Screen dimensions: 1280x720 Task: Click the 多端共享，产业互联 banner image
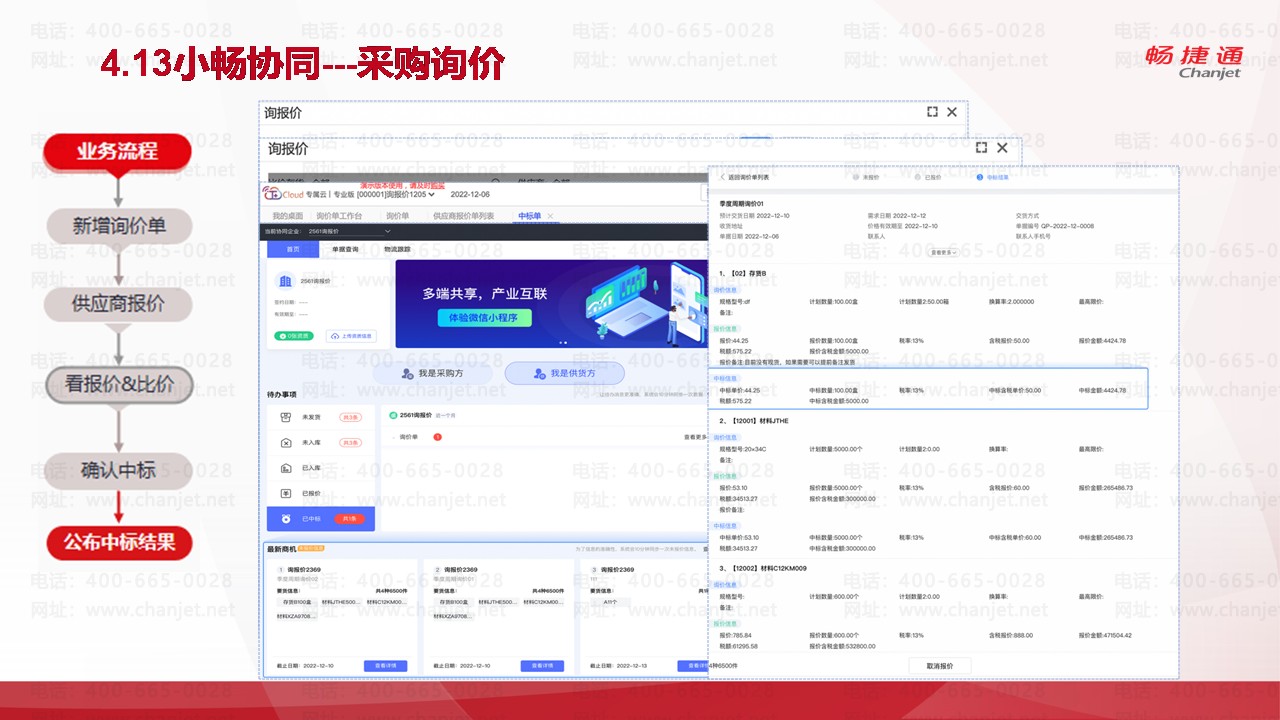coord(553,304)
